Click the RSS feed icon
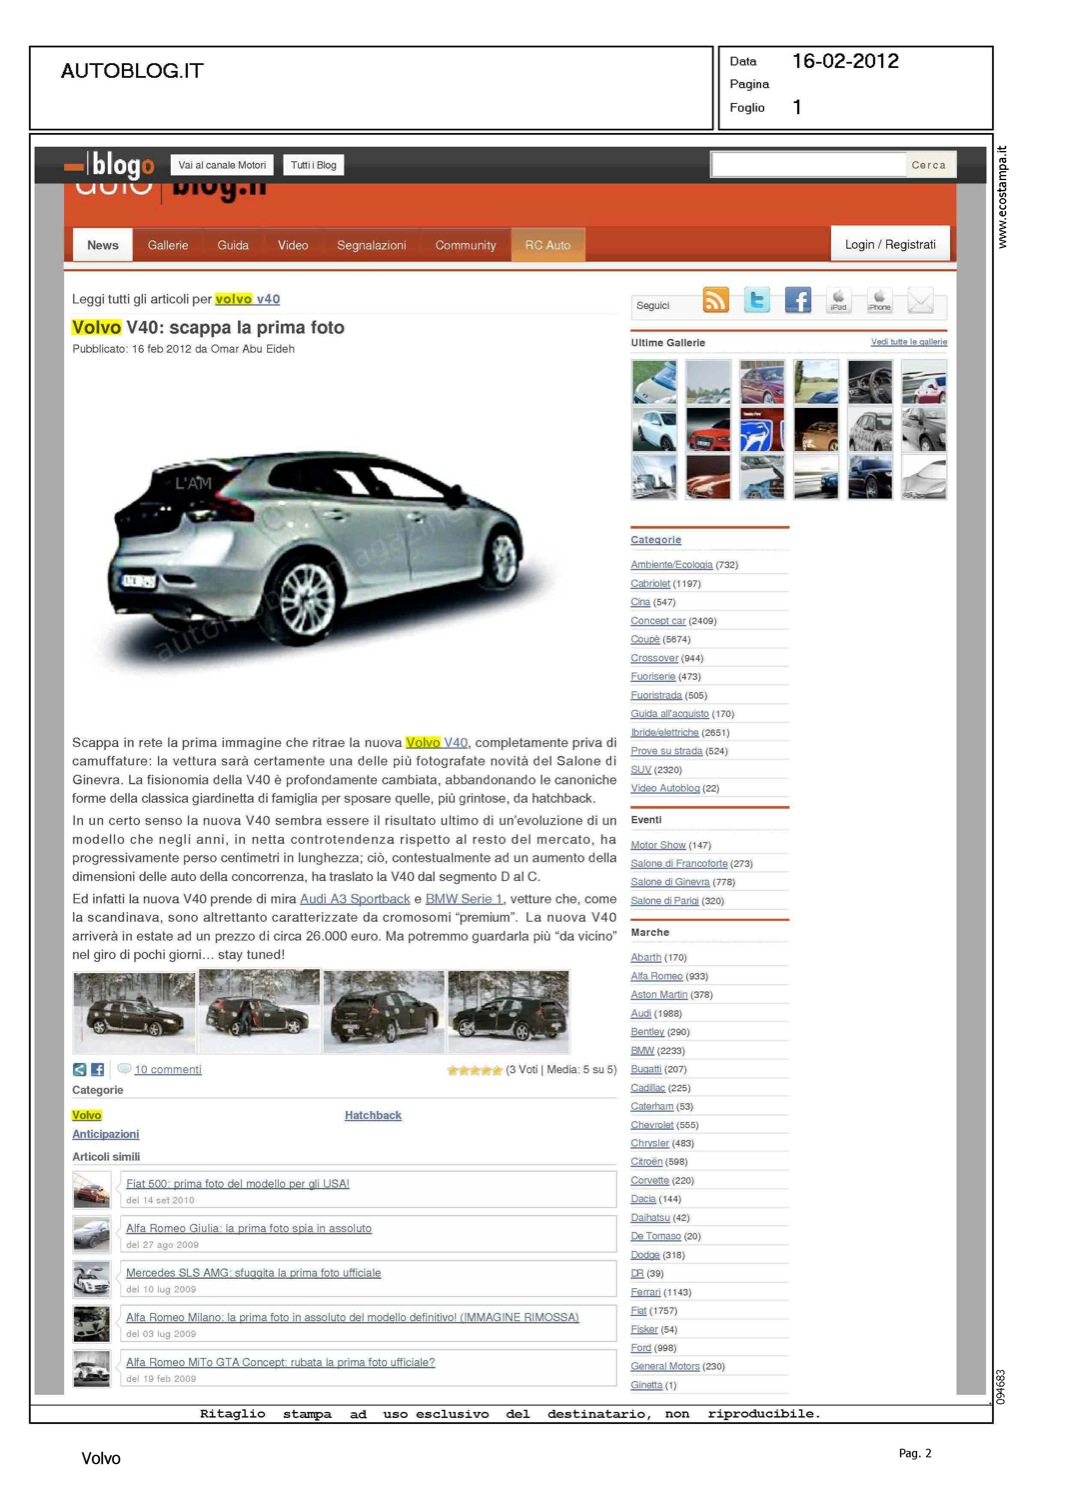 click(x=715, y=300)
